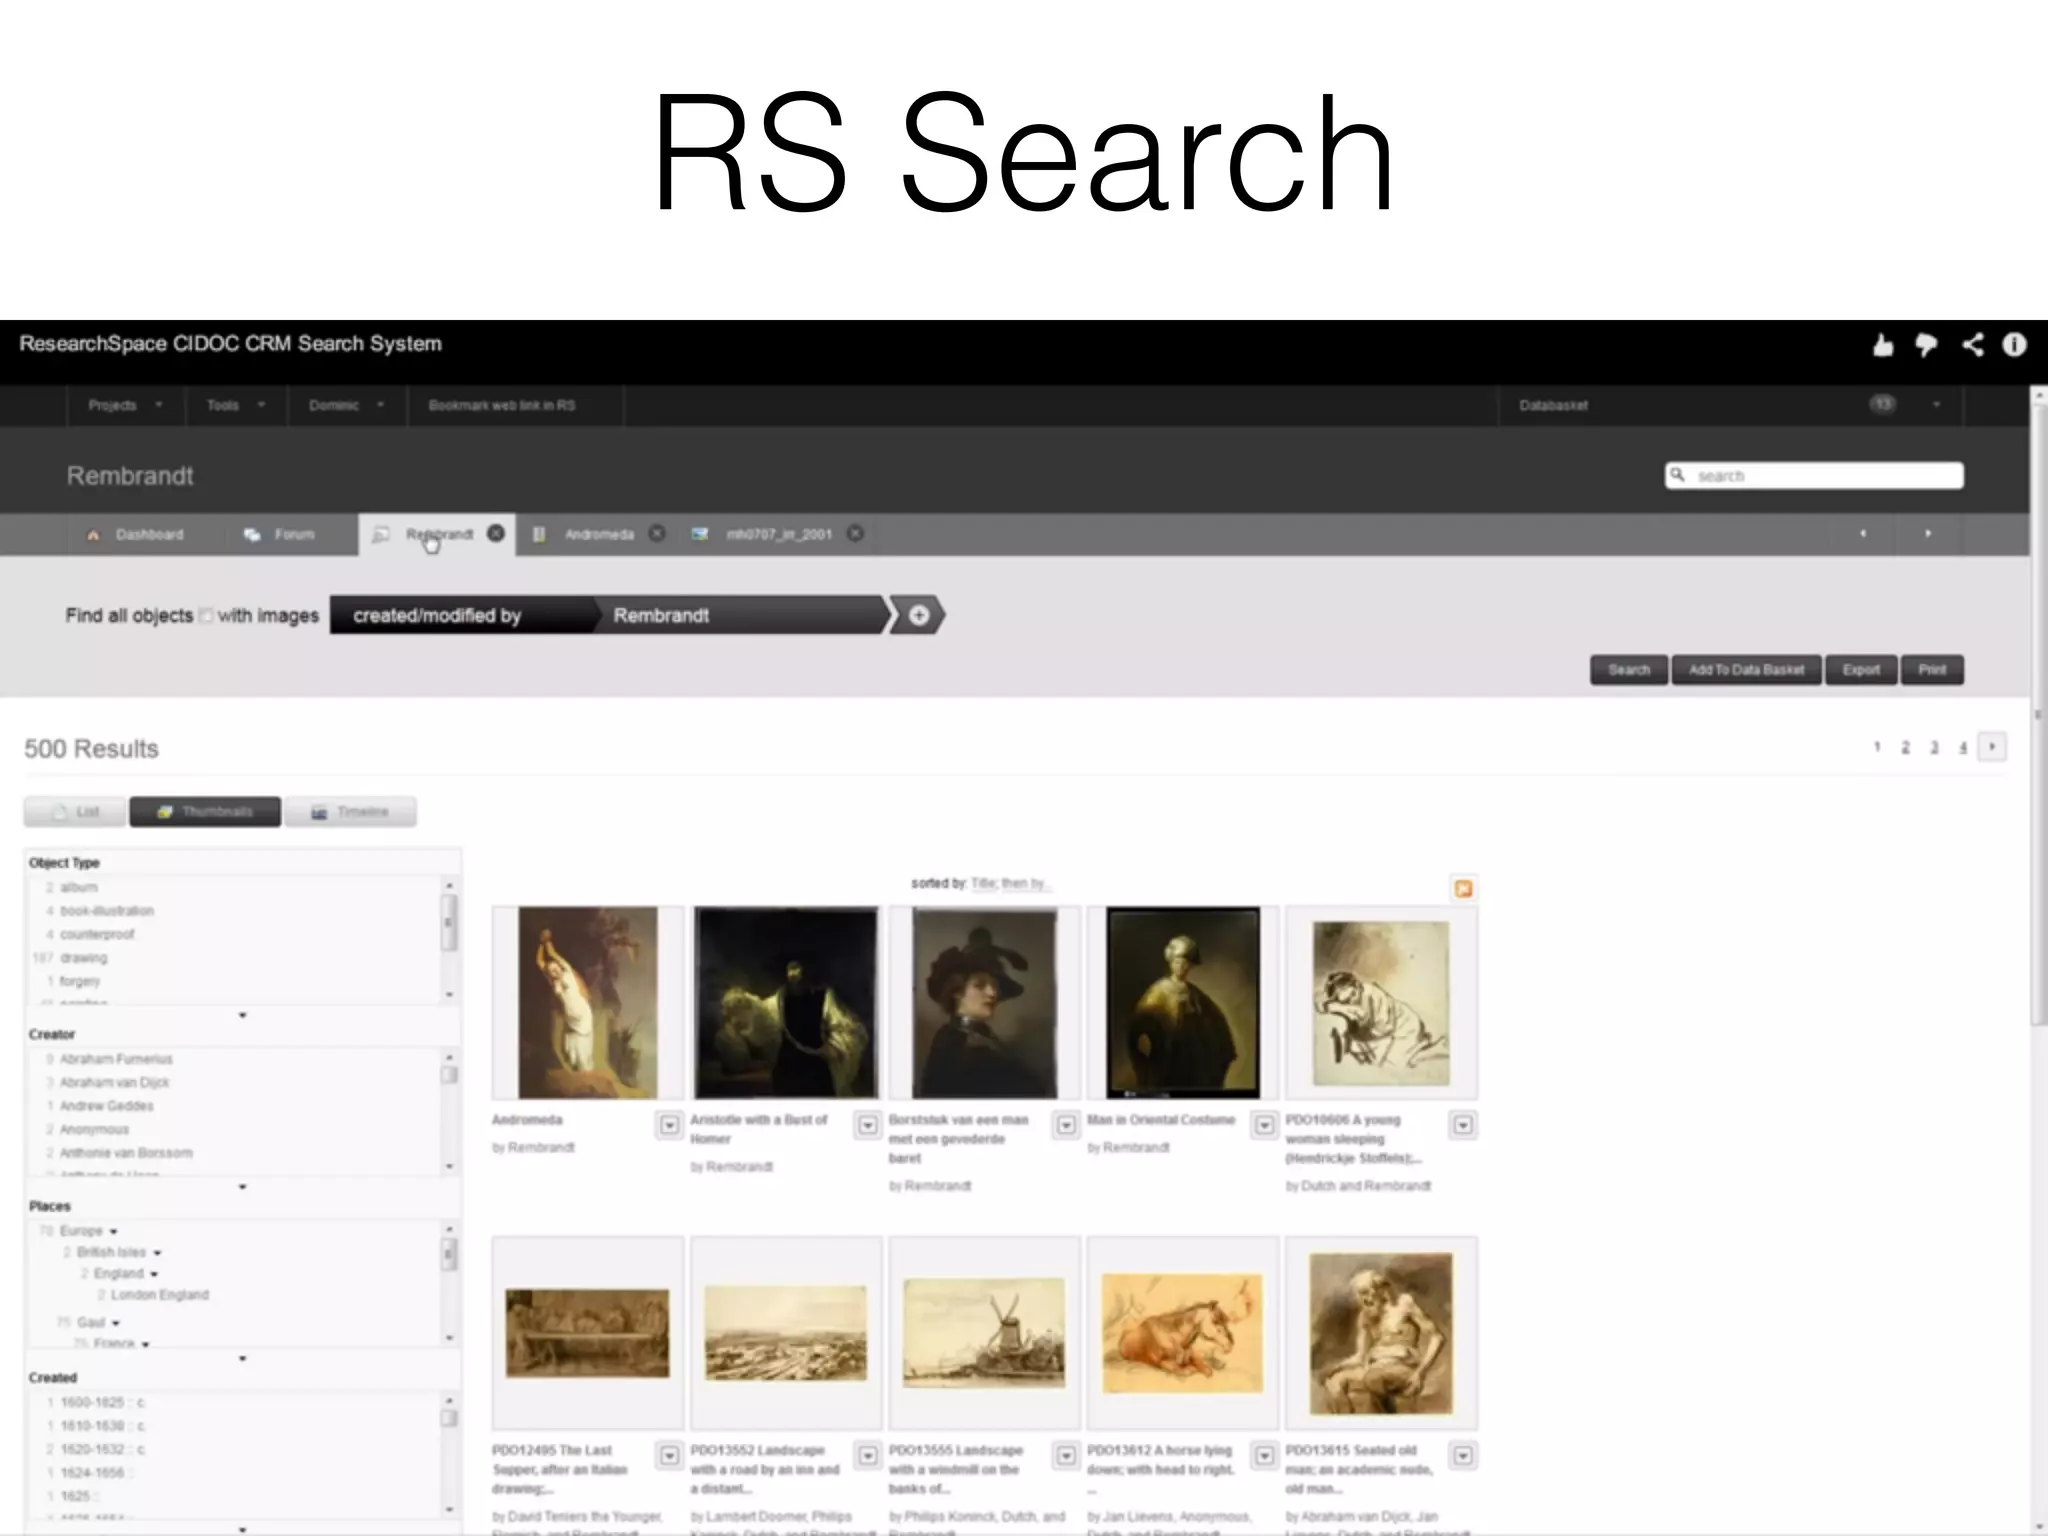The image size is (2048, 1536).
Task: Click the share icon in header
Action: 1972,345
